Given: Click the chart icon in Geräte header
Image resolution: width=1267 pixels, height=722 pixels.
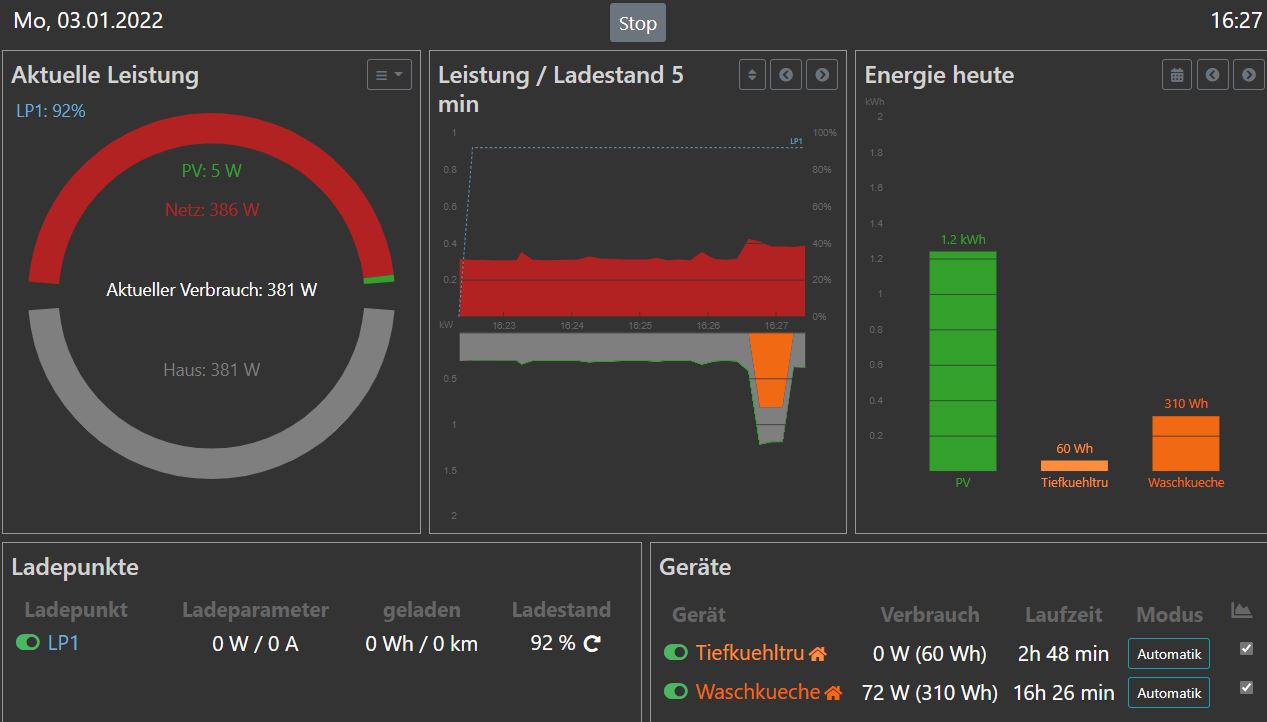Looking at the screenshot, I should coord(1241,610).
